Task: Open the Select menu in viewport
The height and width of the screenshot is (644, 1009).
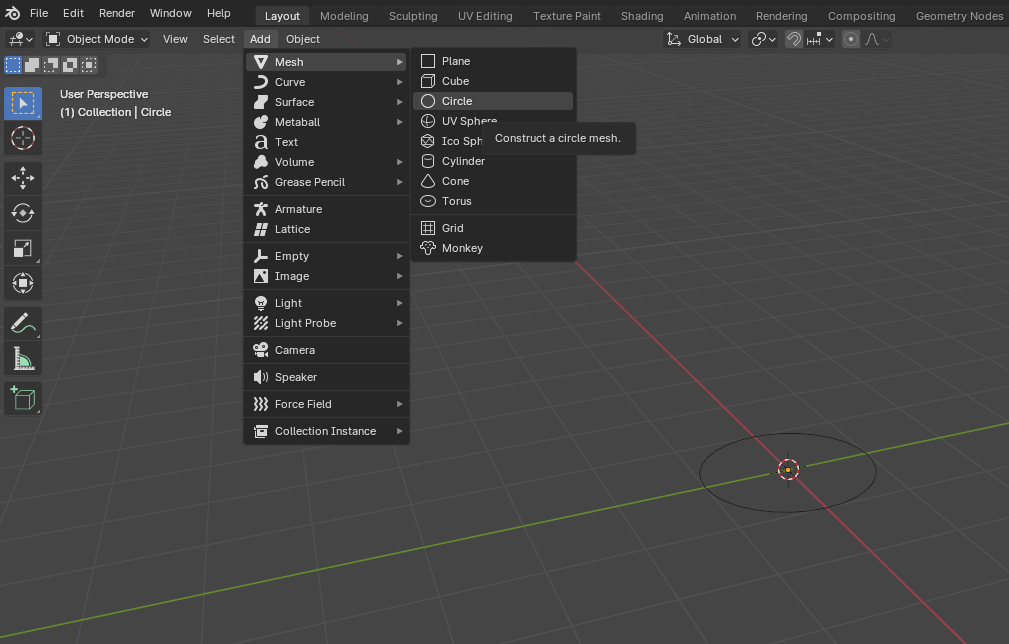Action: (219, 39)
